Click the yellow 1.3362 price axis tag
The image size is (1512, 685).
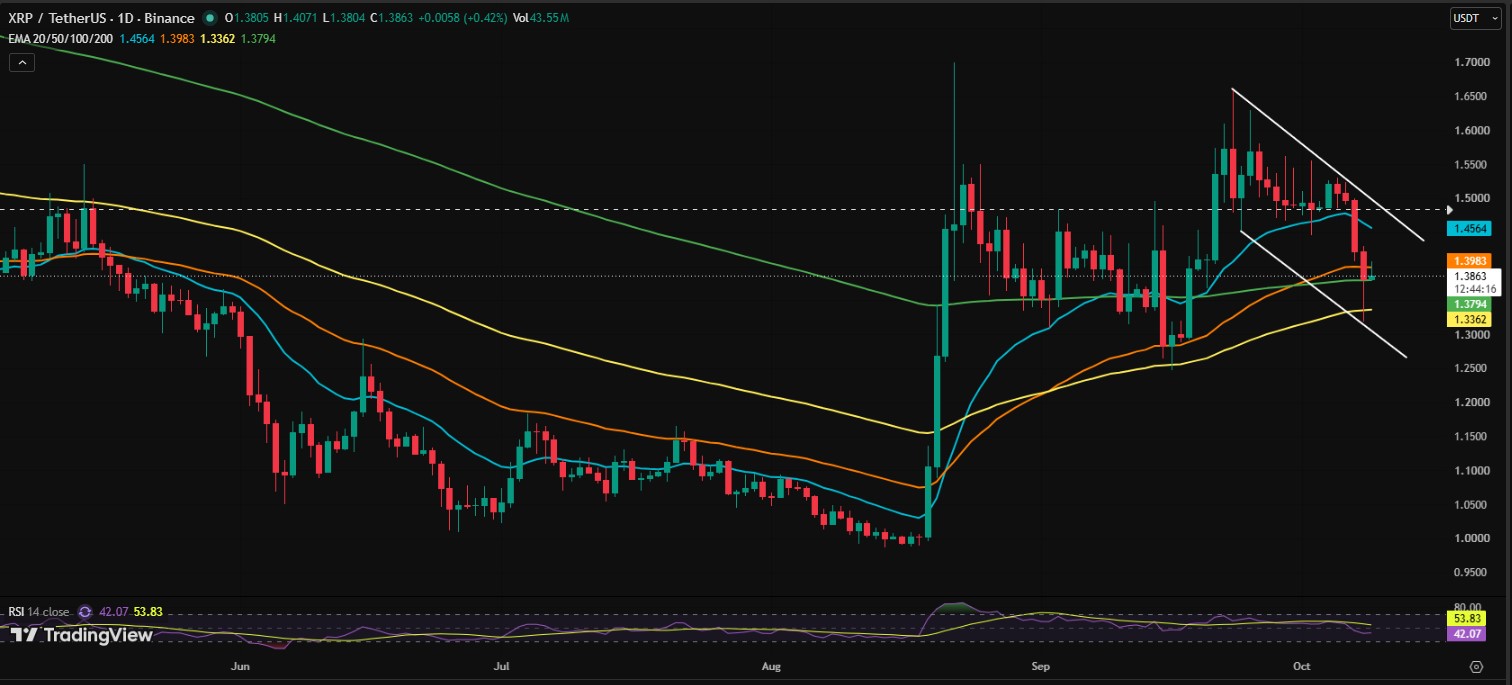(1469, 319)
